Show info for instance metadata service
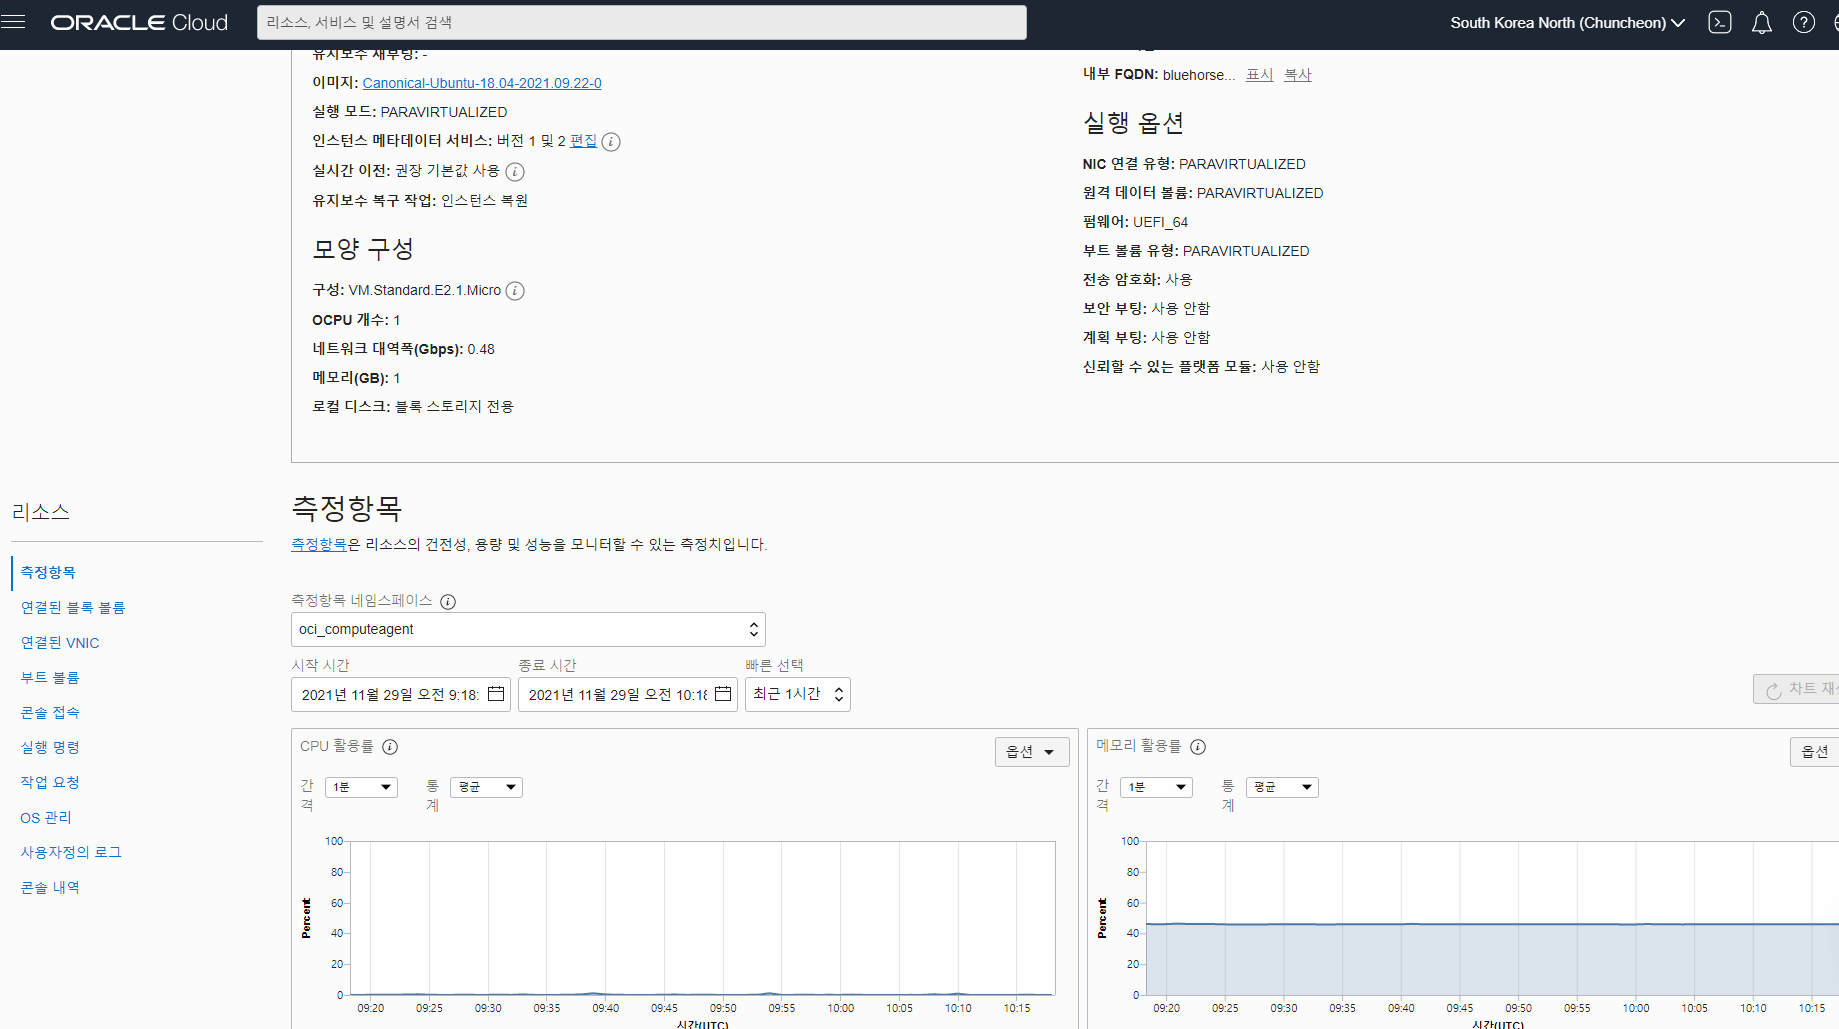1839x1029 pixels. (611, 142)
